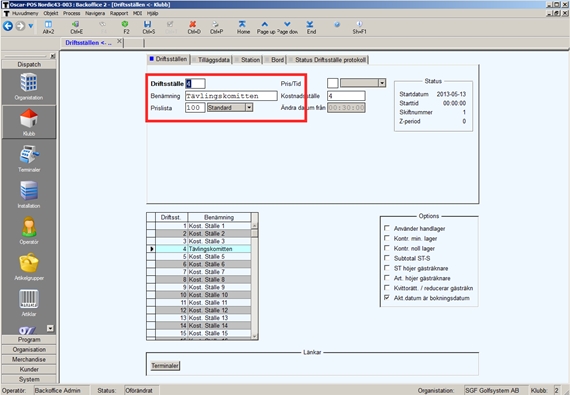Click the Home navigation icon
Image resolution: width=570 pixels, height=395 pixels.
pyautogui.click(x=243, y=27)
